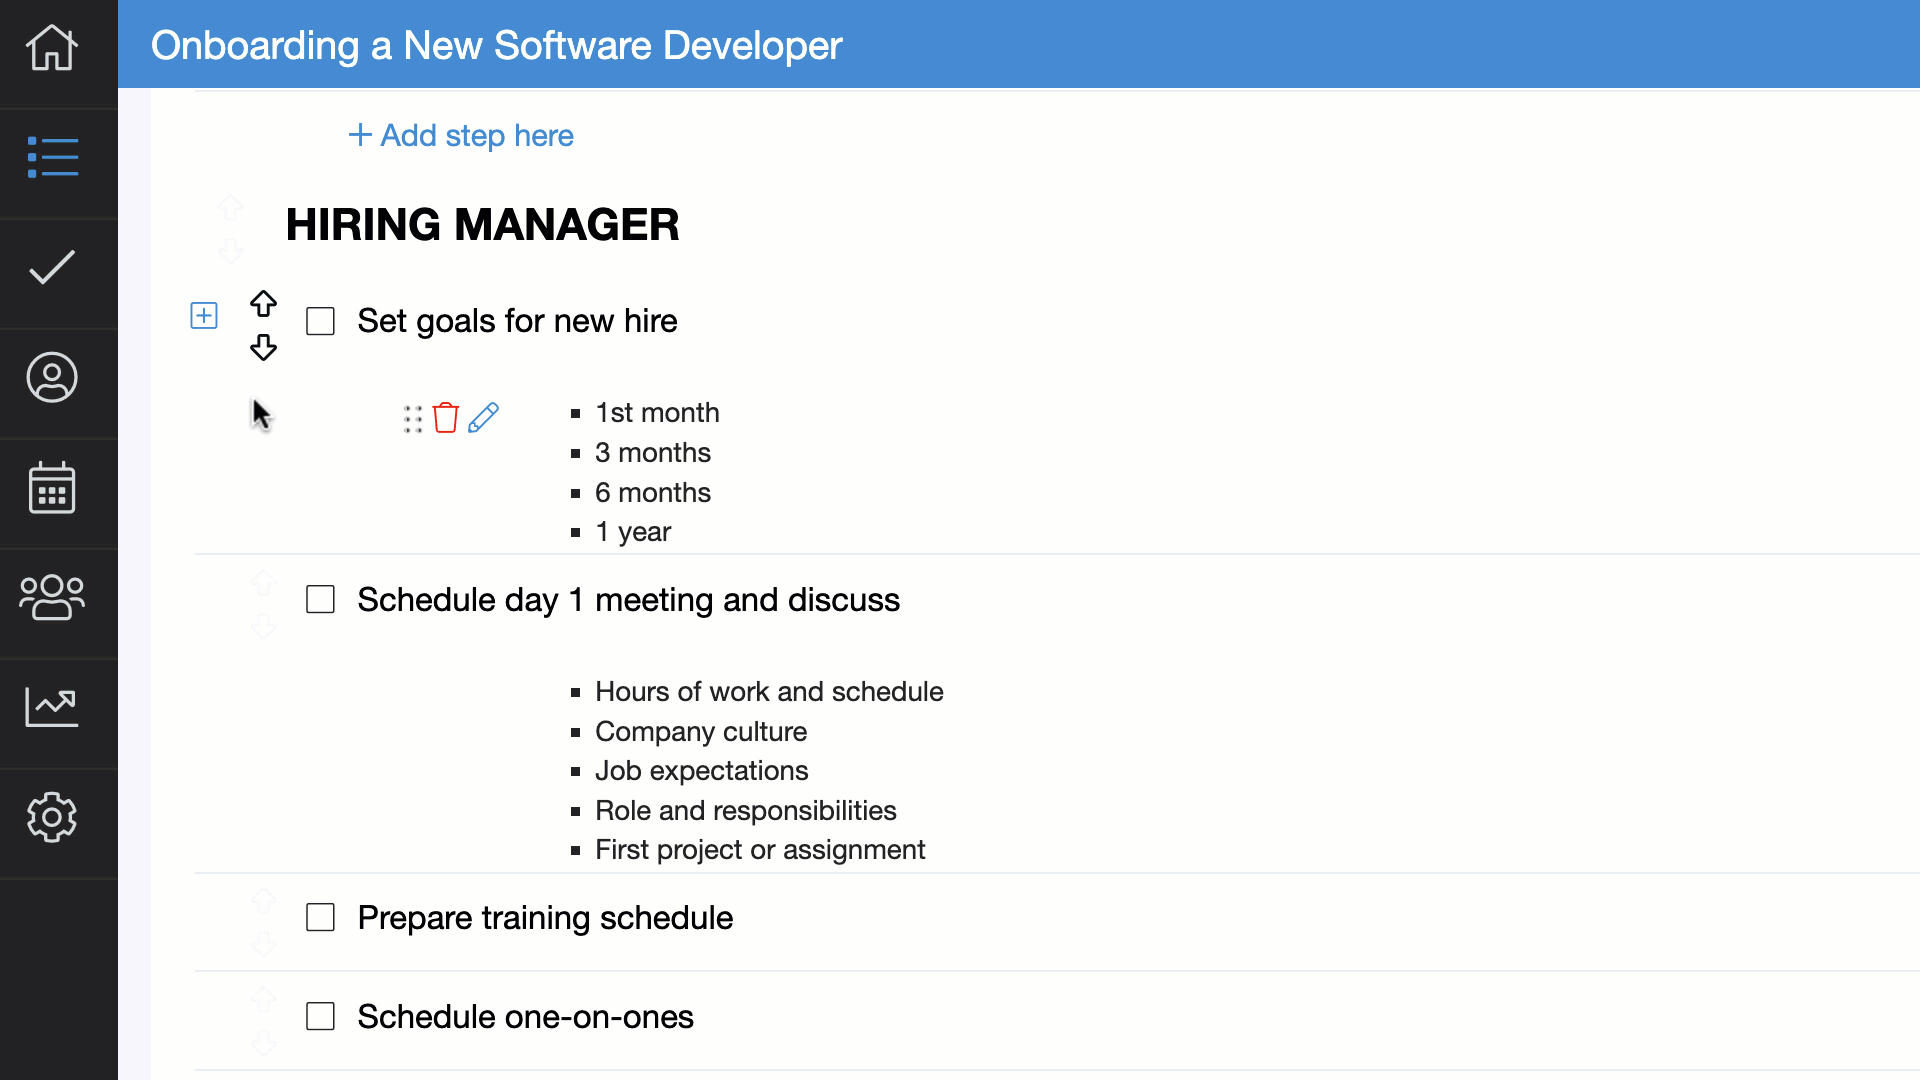Click the '1 year' bullet item

[633, 532]
